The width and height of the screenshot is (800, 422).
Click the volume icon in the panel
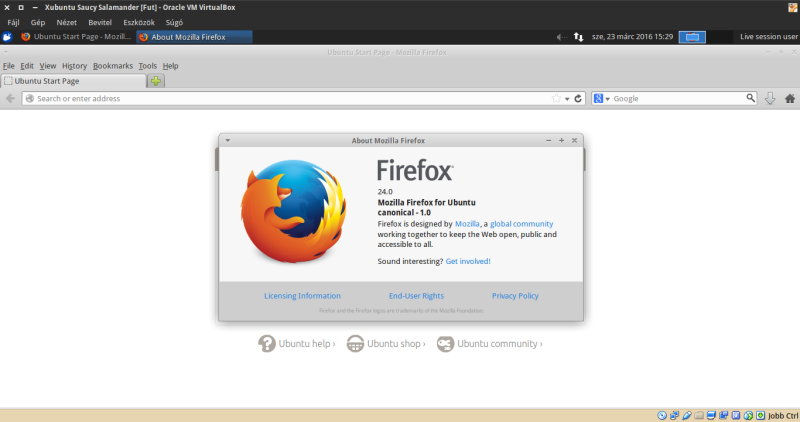(x=561, y=37)
